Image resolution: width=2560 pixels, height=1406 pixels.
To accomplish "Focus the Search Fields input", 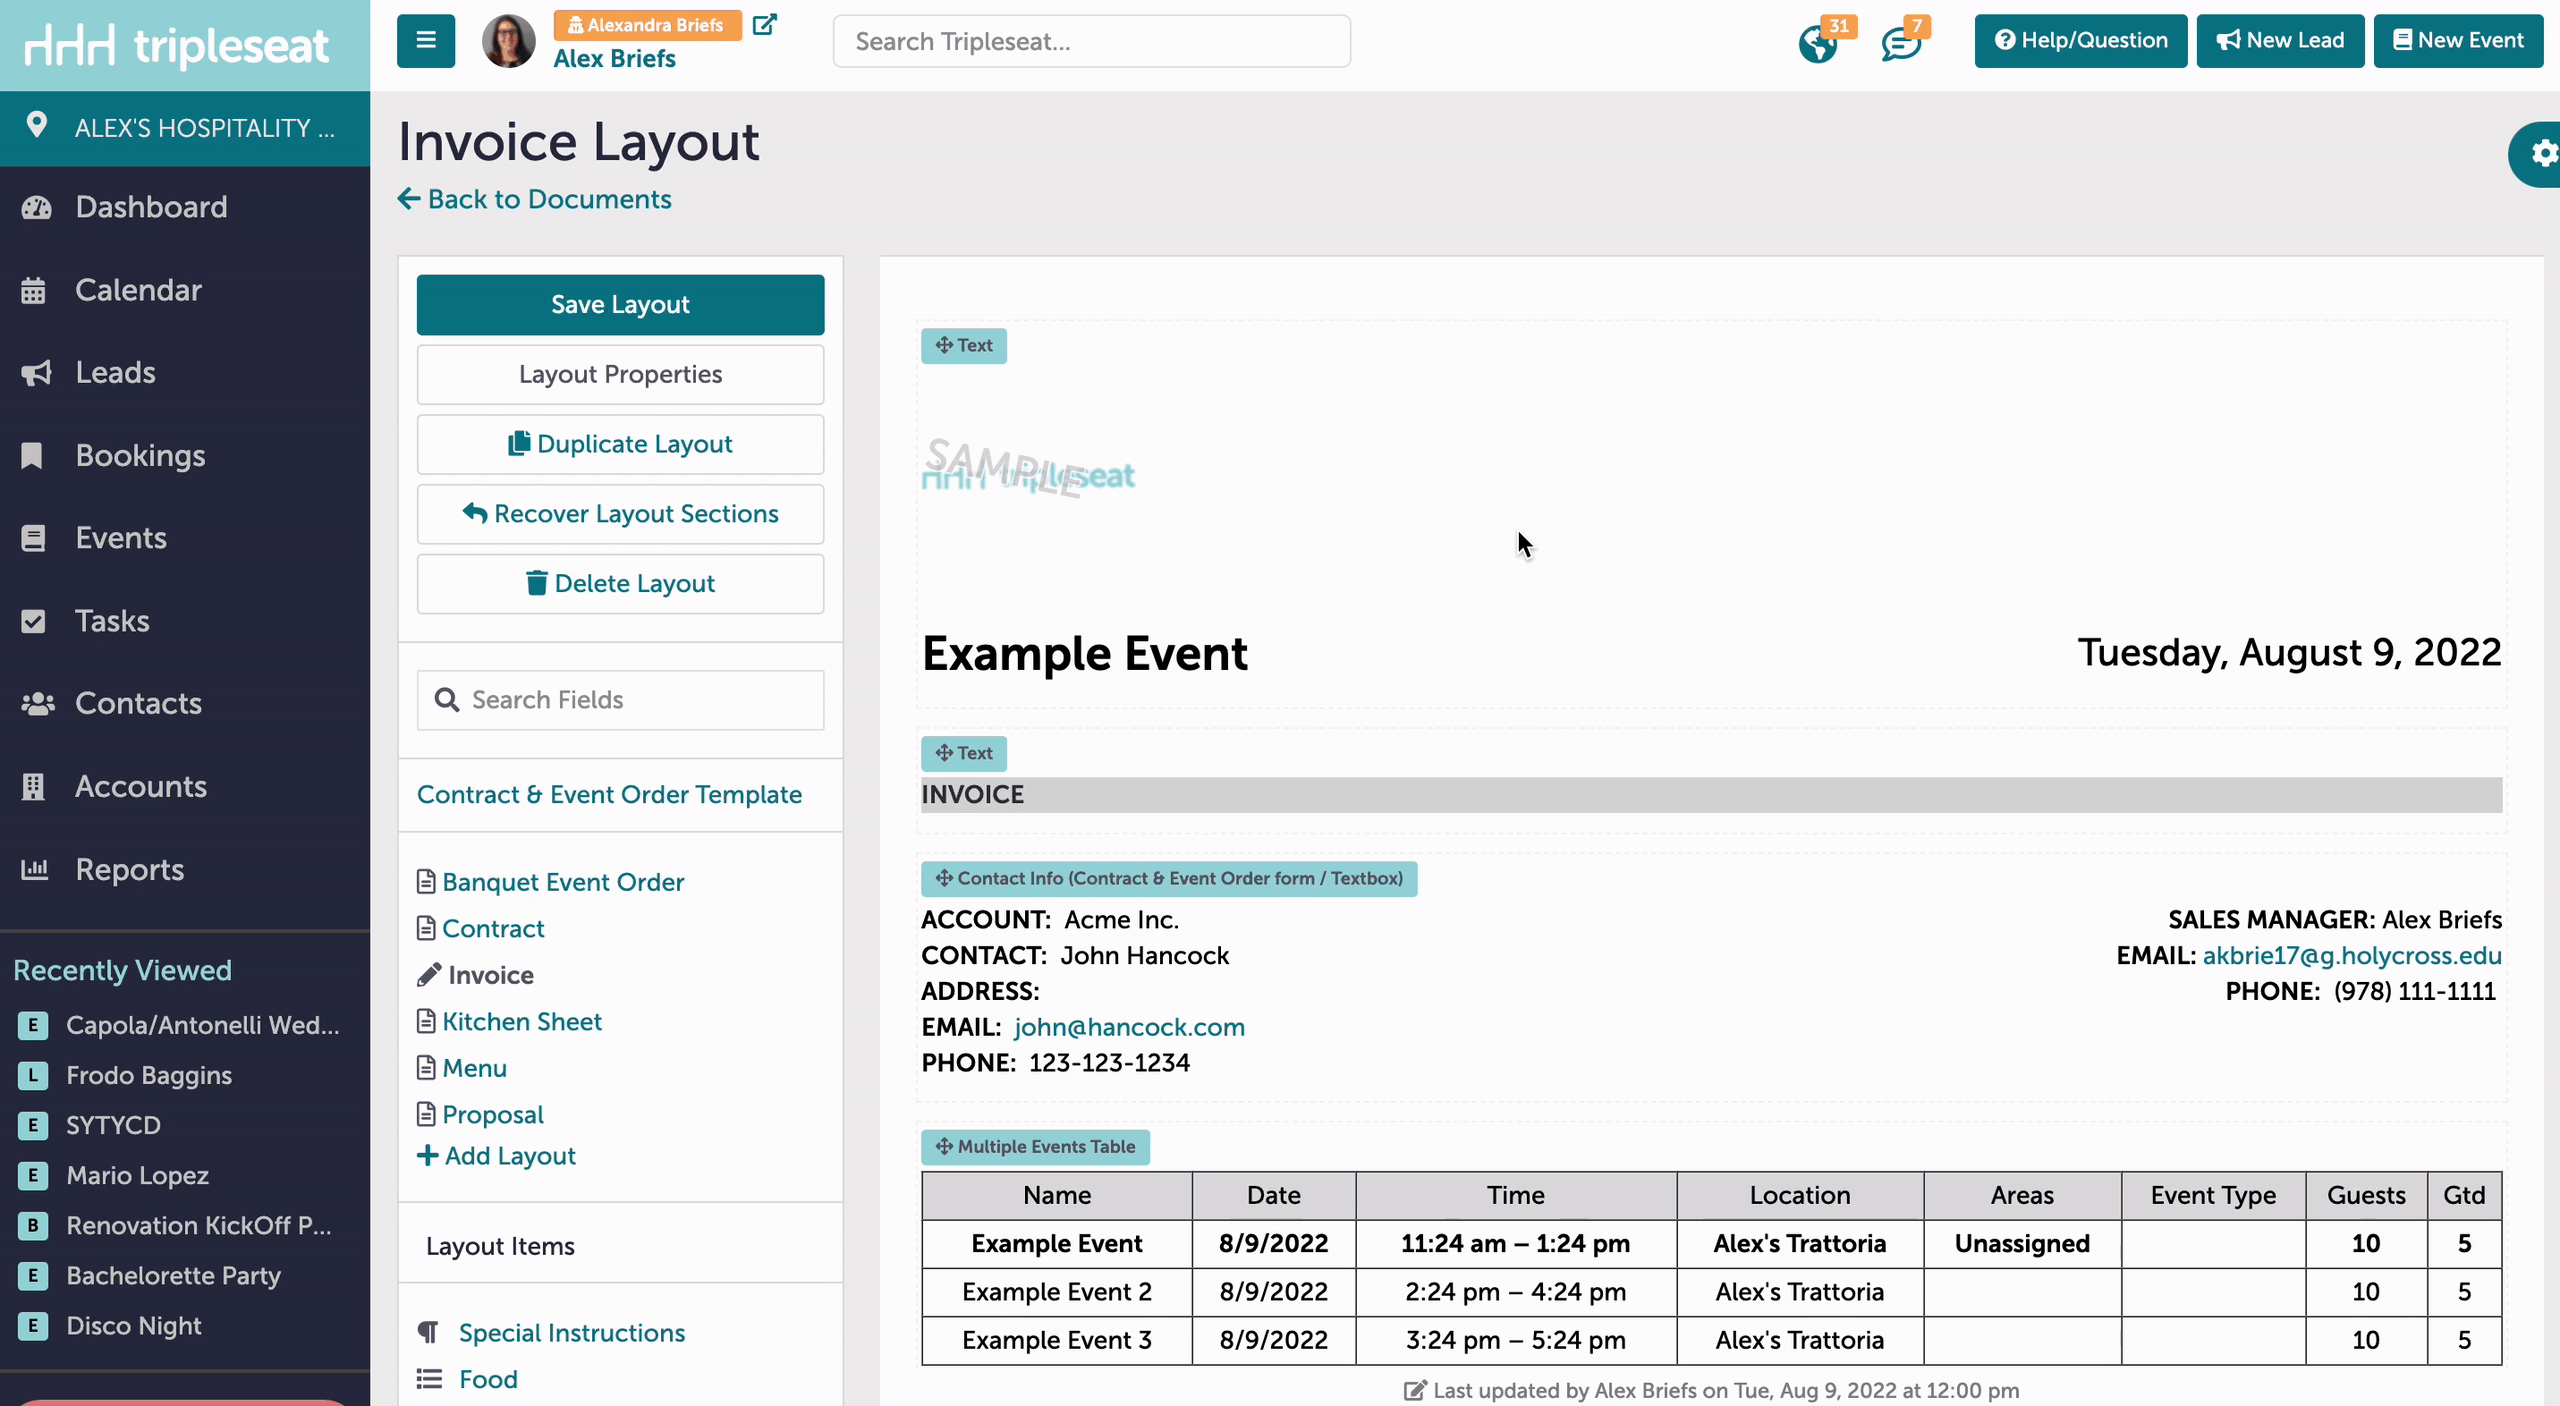I will [x=620, y=700].
